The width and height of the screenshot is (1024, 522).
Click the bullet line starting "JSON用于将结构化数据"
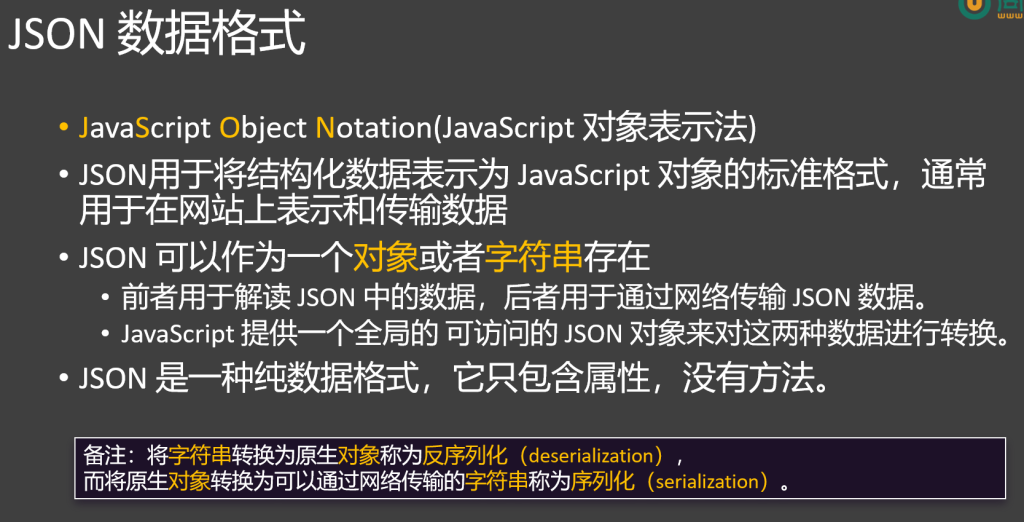pos(530,177)
